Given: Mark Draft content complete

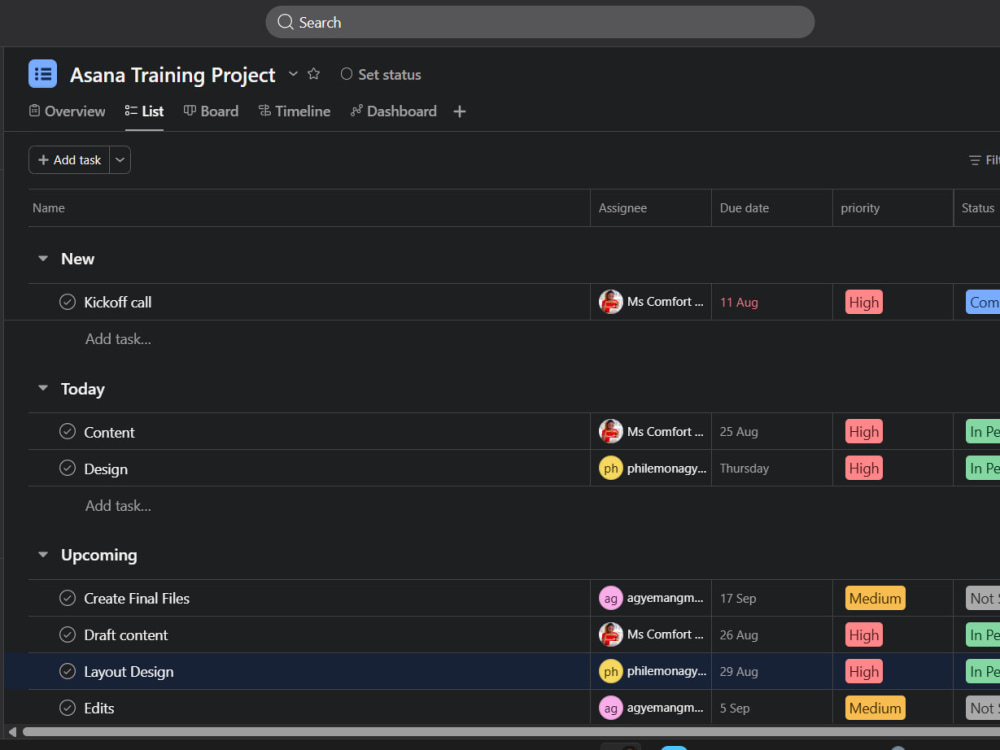Looking at the screenshot, I should click(67, 635).
